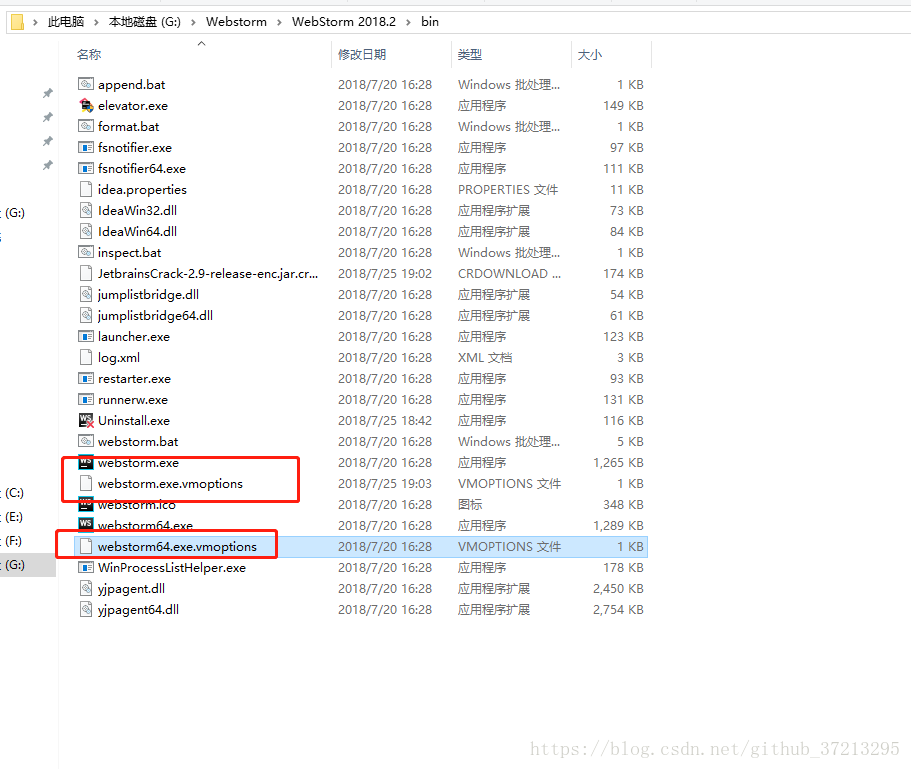This screenshot has height=769, width=911.
Task: Click the format.bat file icon
Action: coord(86,126)
